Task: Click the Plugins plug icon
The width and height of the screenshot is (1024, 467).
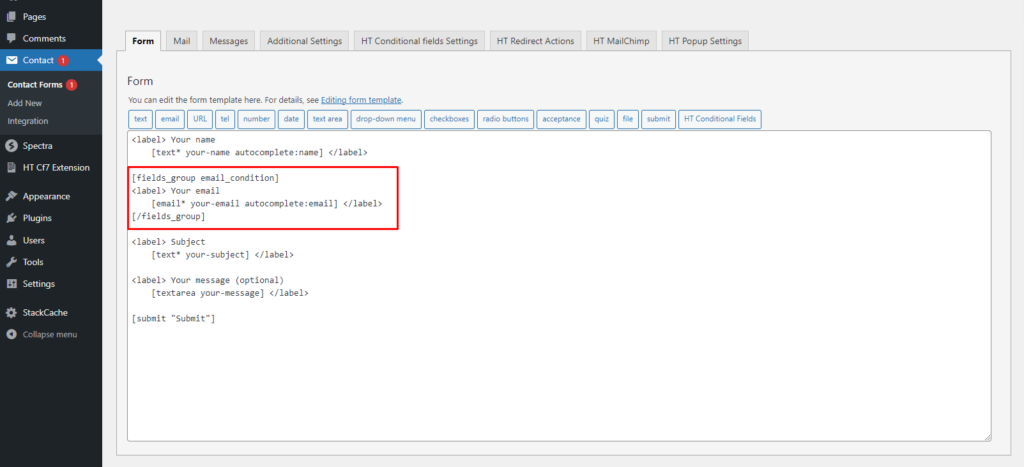Action: [11, 218]
